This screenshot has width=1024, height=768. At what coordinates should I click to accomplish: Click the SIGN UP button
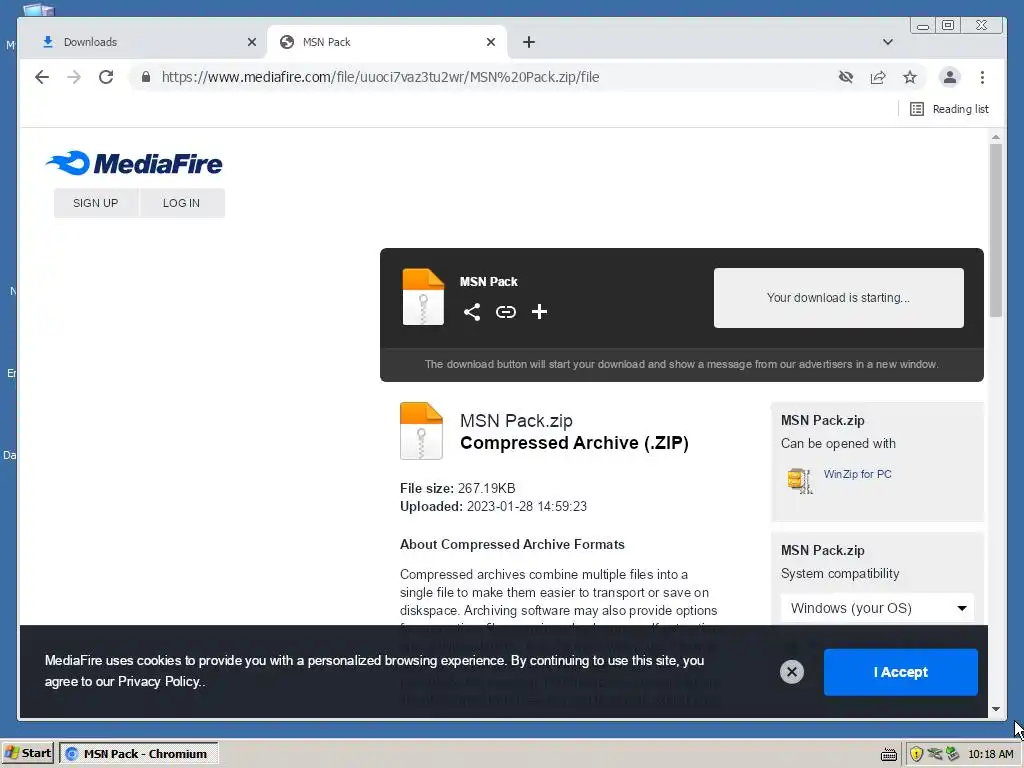[x=96, y=203]
